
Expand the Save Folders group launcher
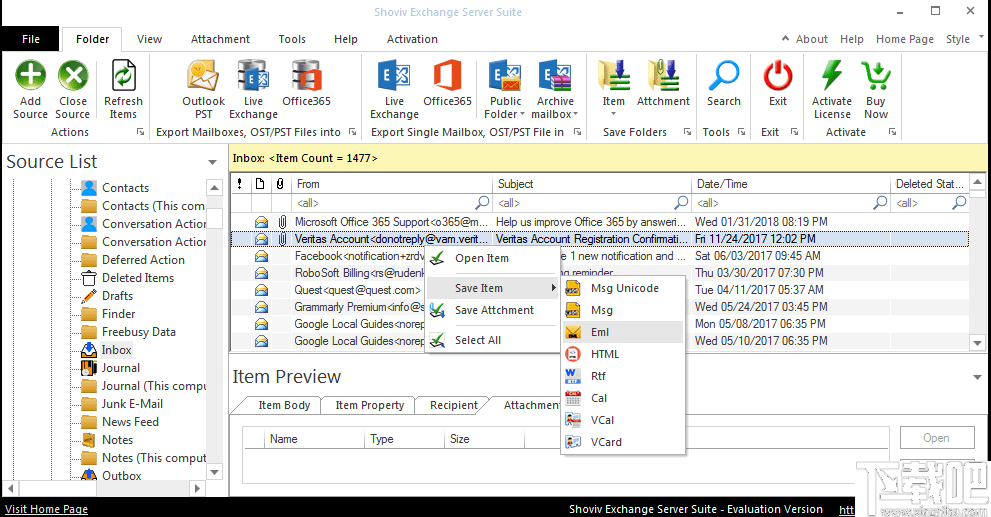[687, 132]
